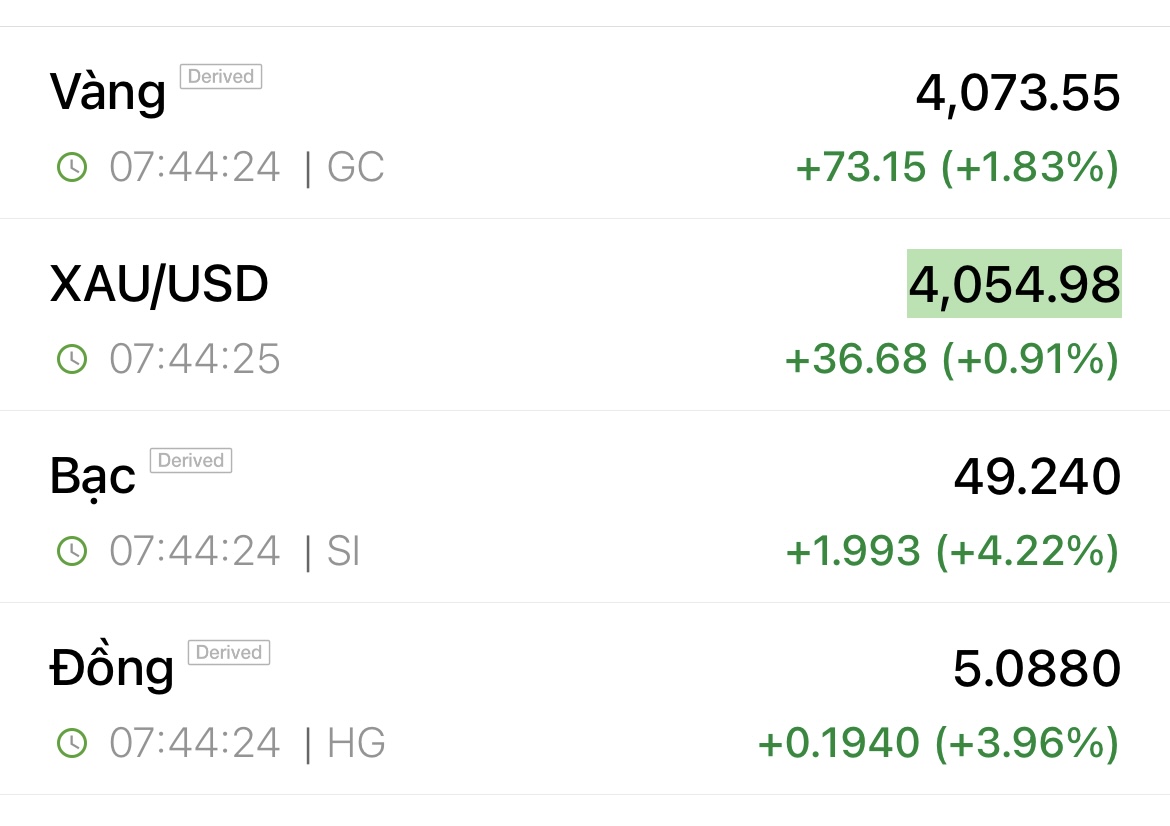
Task: Click the SI symbol label
Action: coord(343,551)
